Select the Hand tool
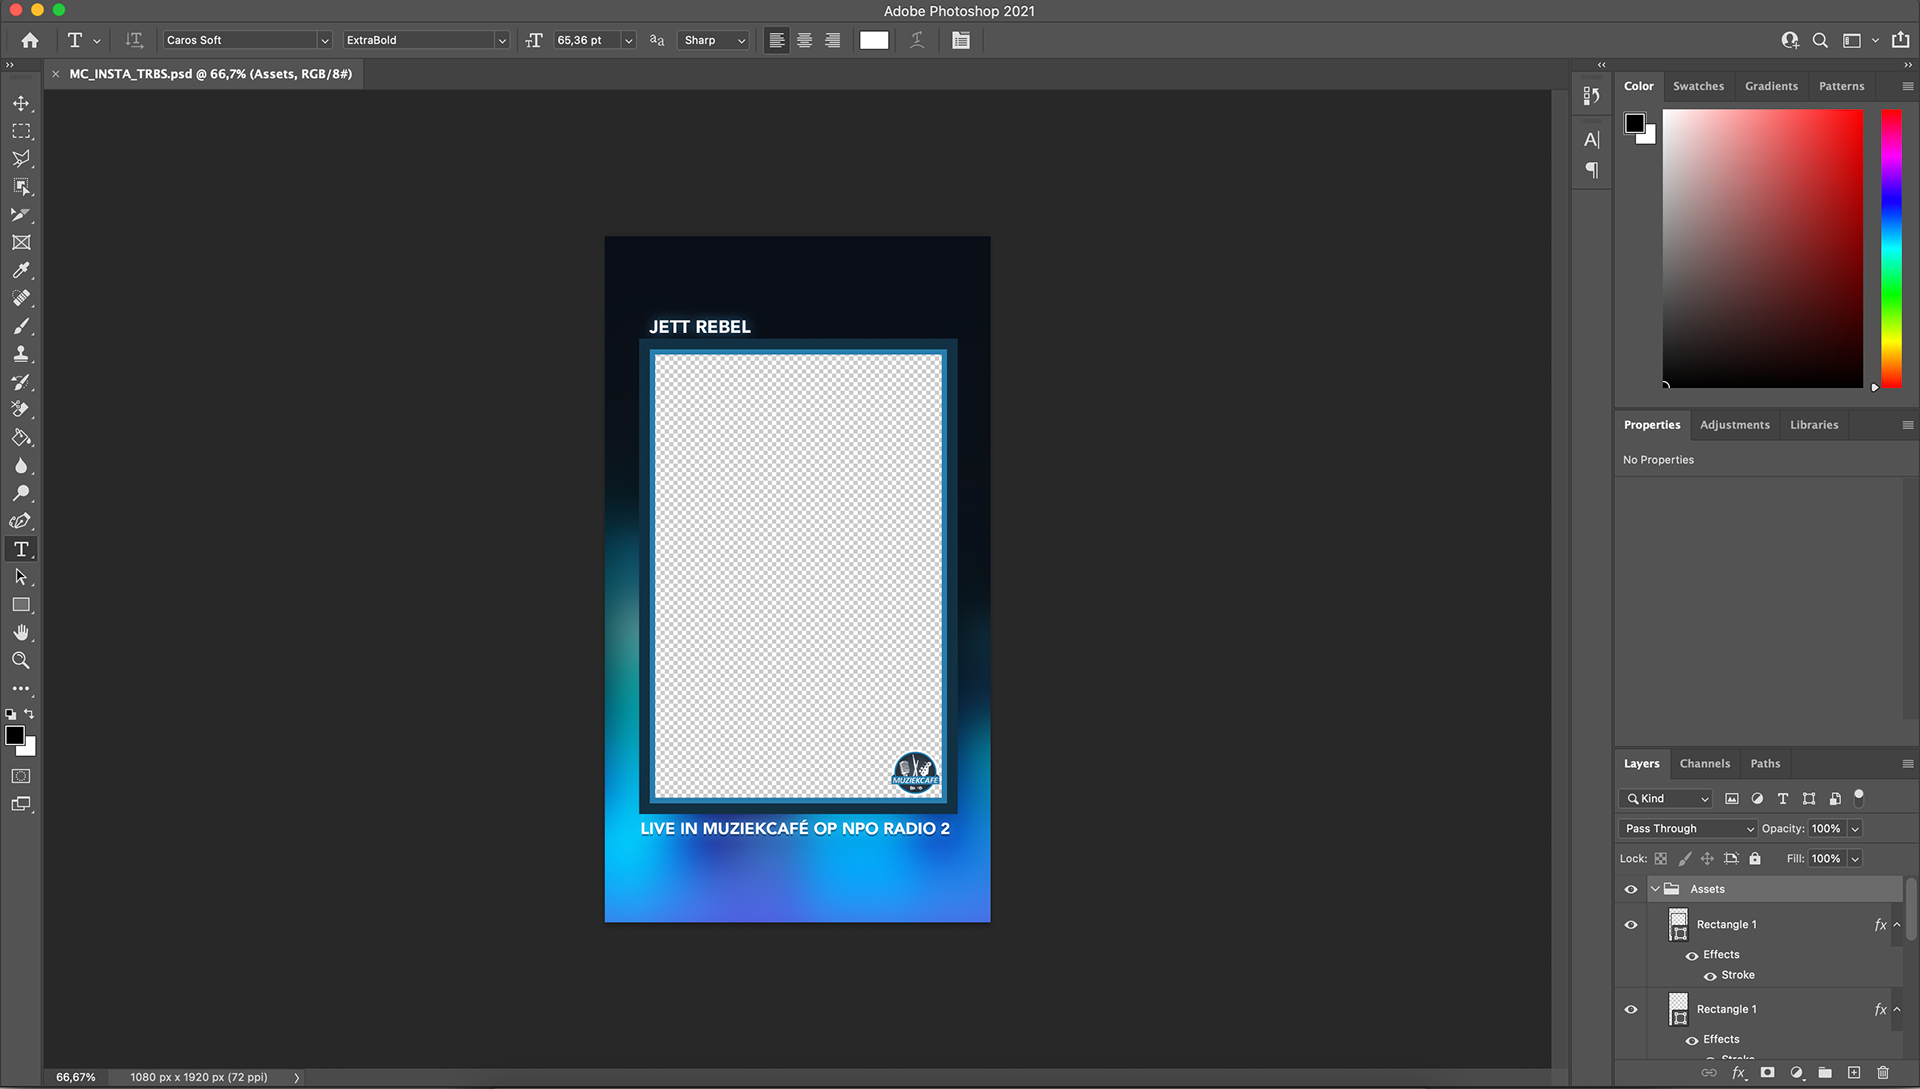Image resolution: width=1920 pixels, height=1089 pixels. (x=21, y=633)
